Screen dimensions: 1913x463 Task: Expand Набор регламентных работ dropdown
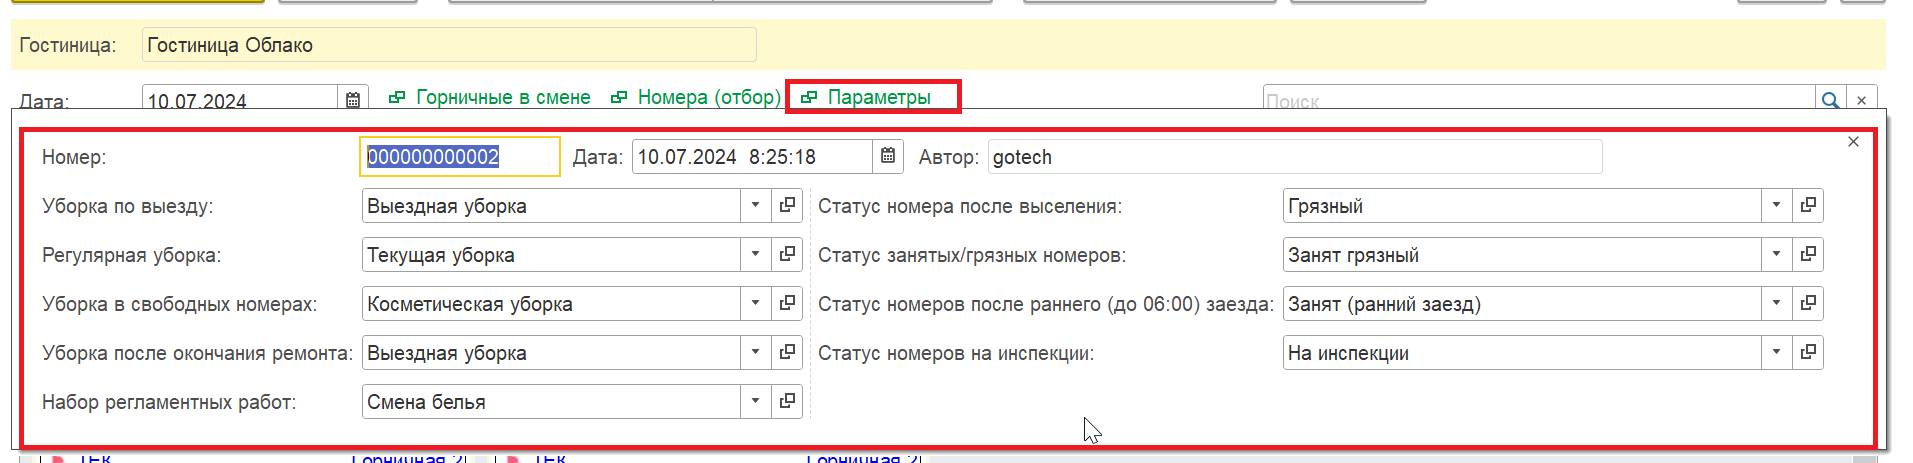click(x=755, y=401)
